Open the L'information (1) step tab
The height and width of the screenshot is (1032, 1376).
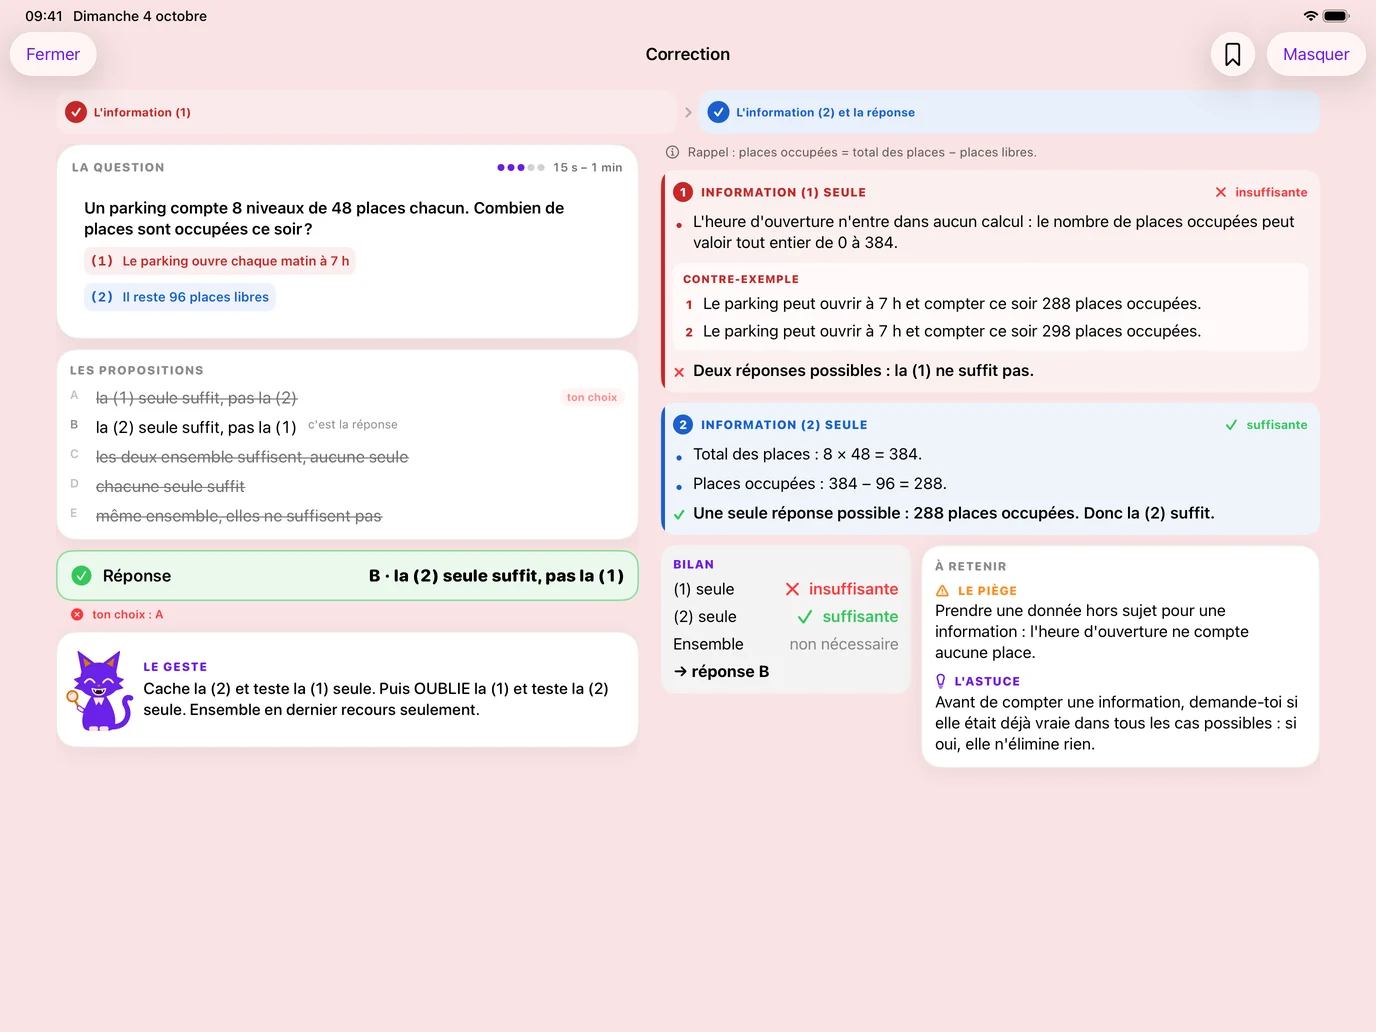pyautogui.click(x=367, y=112)
